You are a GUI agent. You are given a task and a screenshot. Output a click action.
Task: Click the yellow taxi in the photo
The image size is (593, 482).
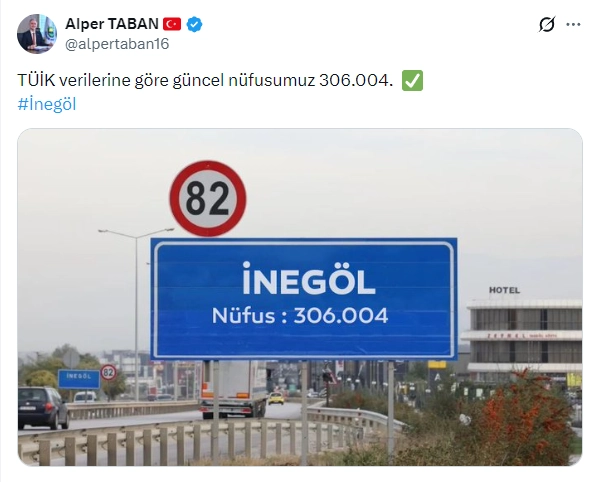(x=276, y=398)
